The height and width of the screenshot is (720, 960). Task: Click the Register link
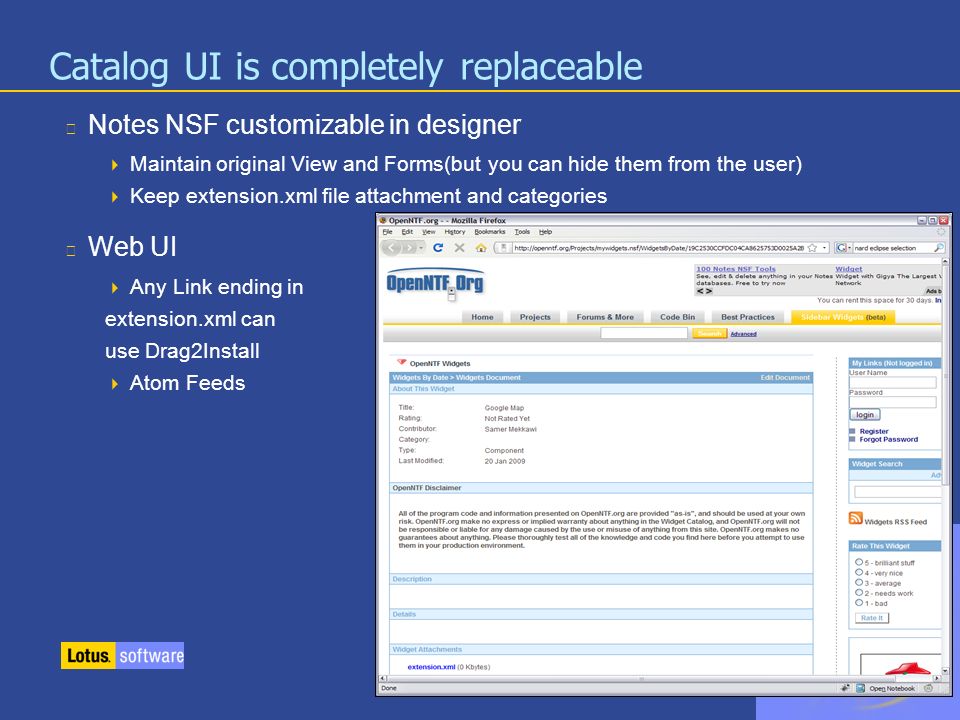tap(874, 431)
